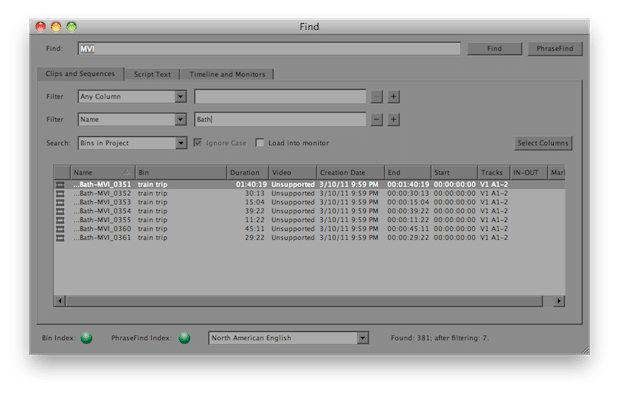This screenshot has height=395, width=619.
Task: Sort by the Bin column header
Action: coord(181,172)
